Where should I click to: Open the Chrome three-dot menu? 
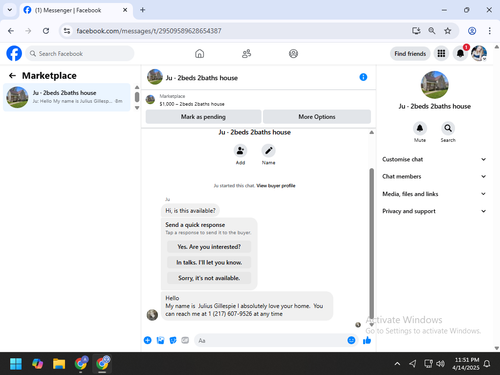pyautogui.click(x=489, y=31)
